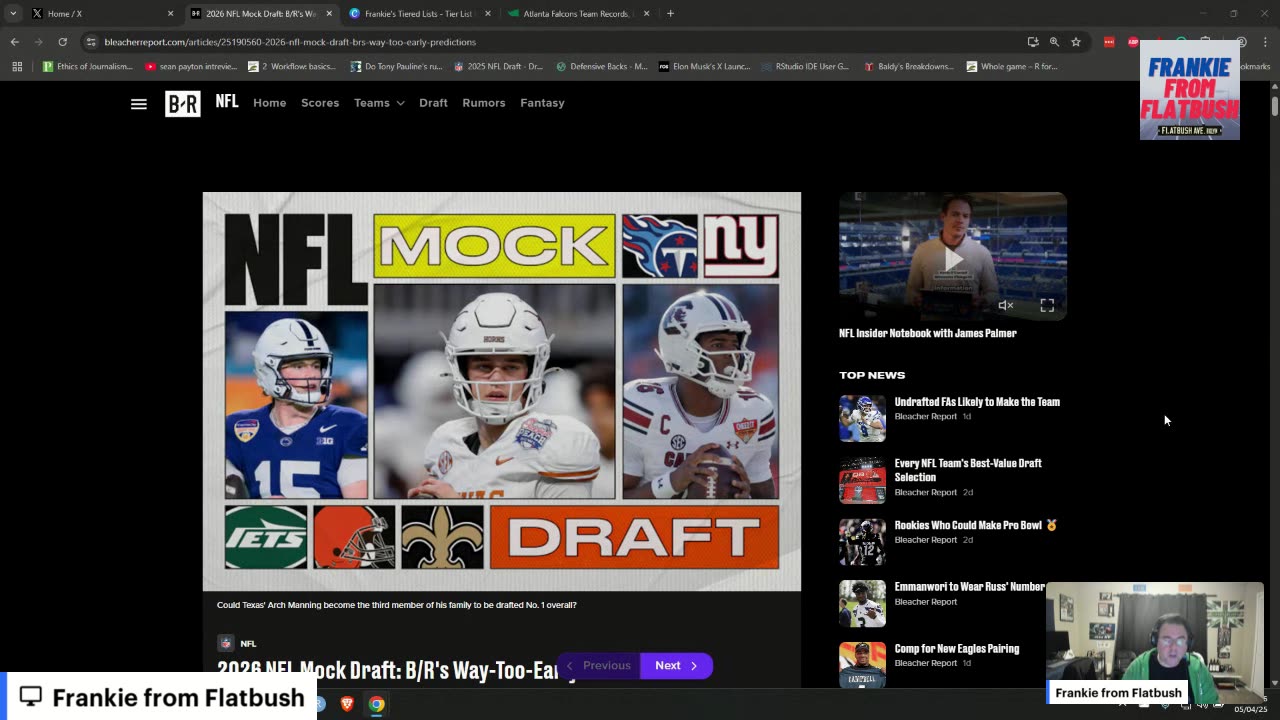Open 'Emmanwori to Wear Russ' Number' story
This screenshot has width=1280, height=720.
(969, 587)
